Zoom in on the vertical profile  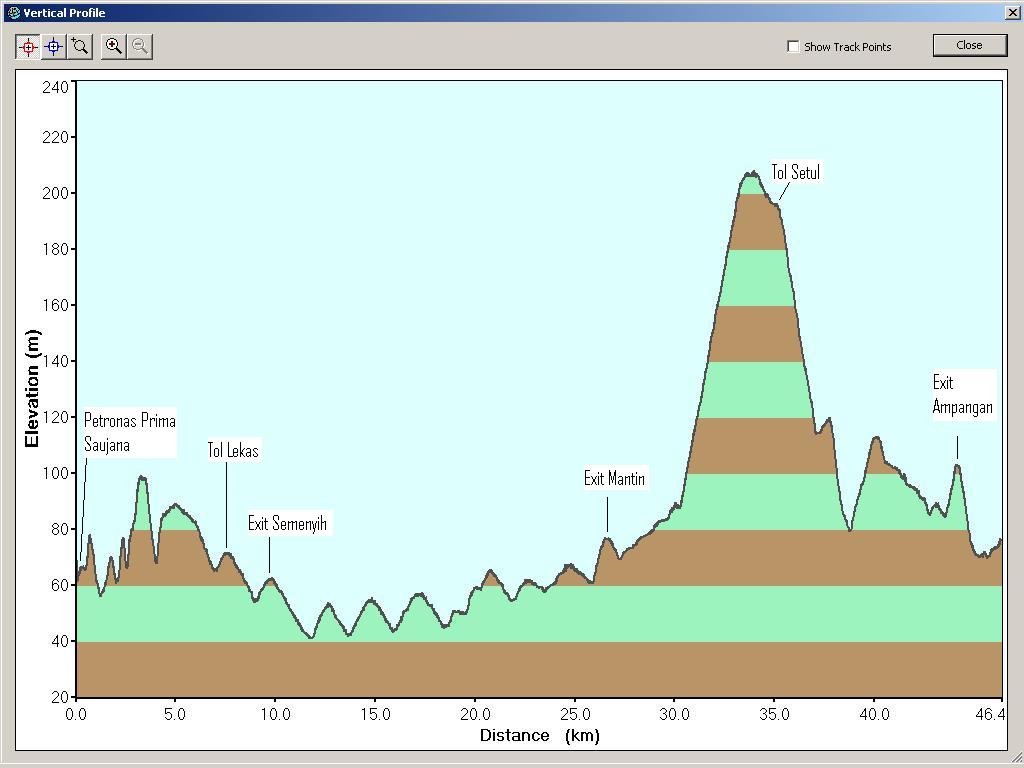pos(114,46)
